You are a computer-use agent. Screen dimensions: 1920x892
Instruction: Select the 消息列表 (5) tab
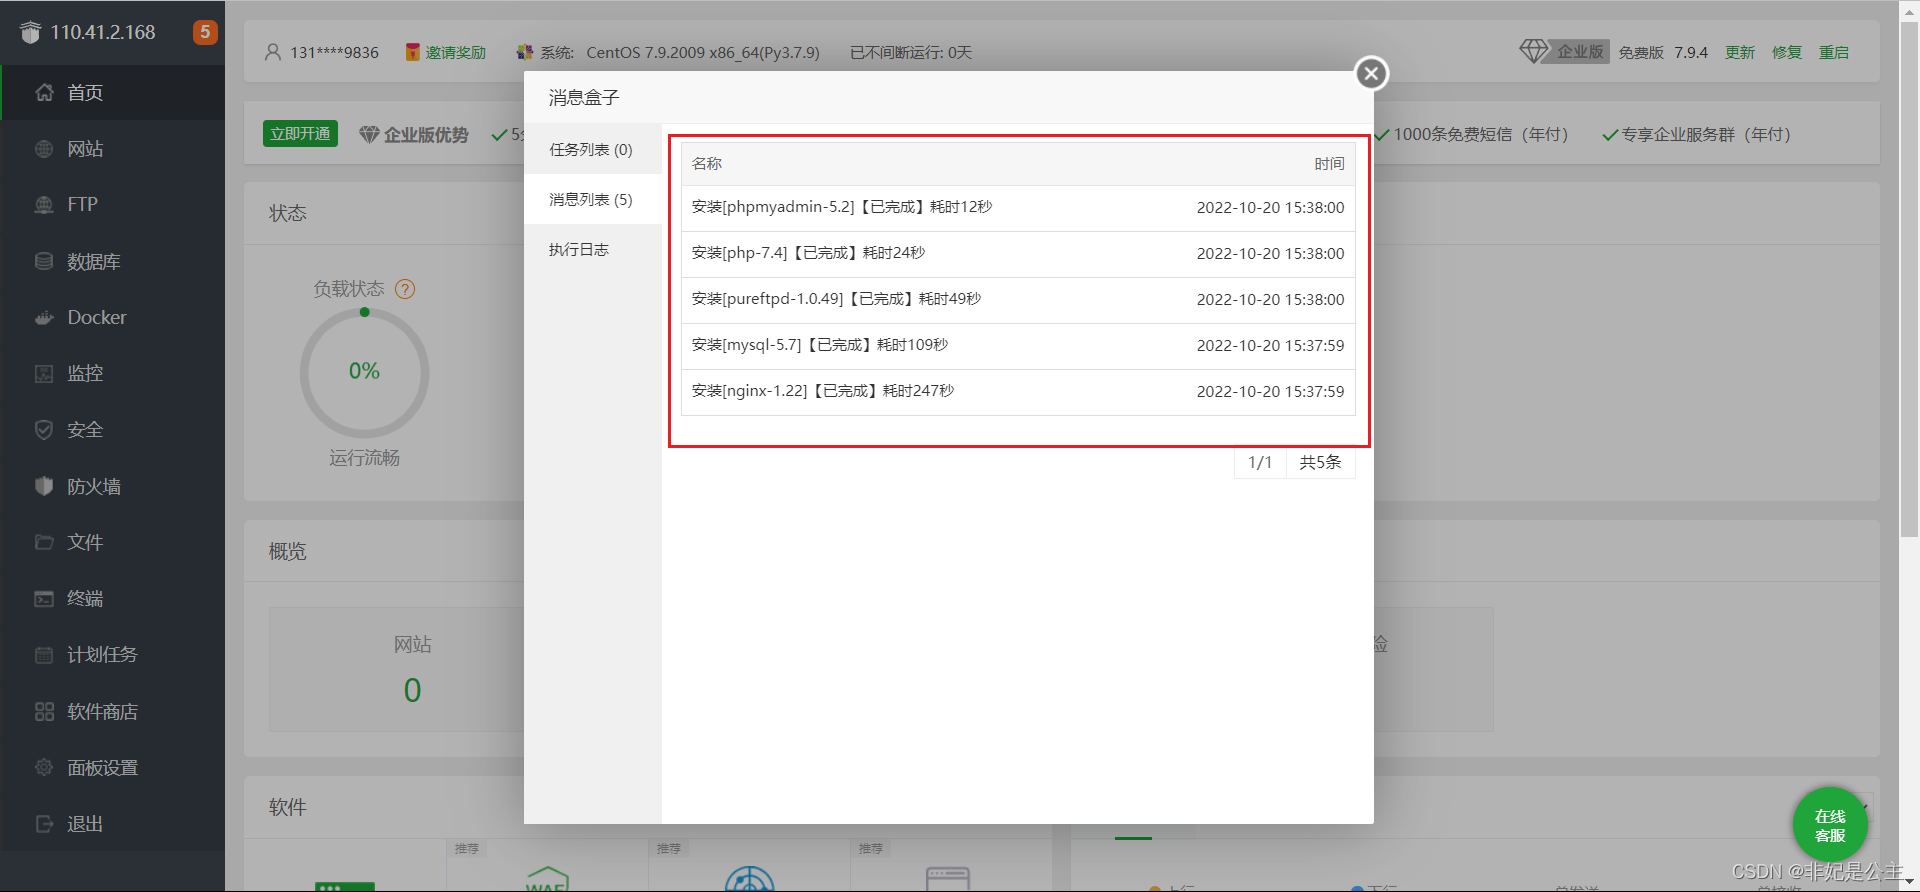pos(592,199)
